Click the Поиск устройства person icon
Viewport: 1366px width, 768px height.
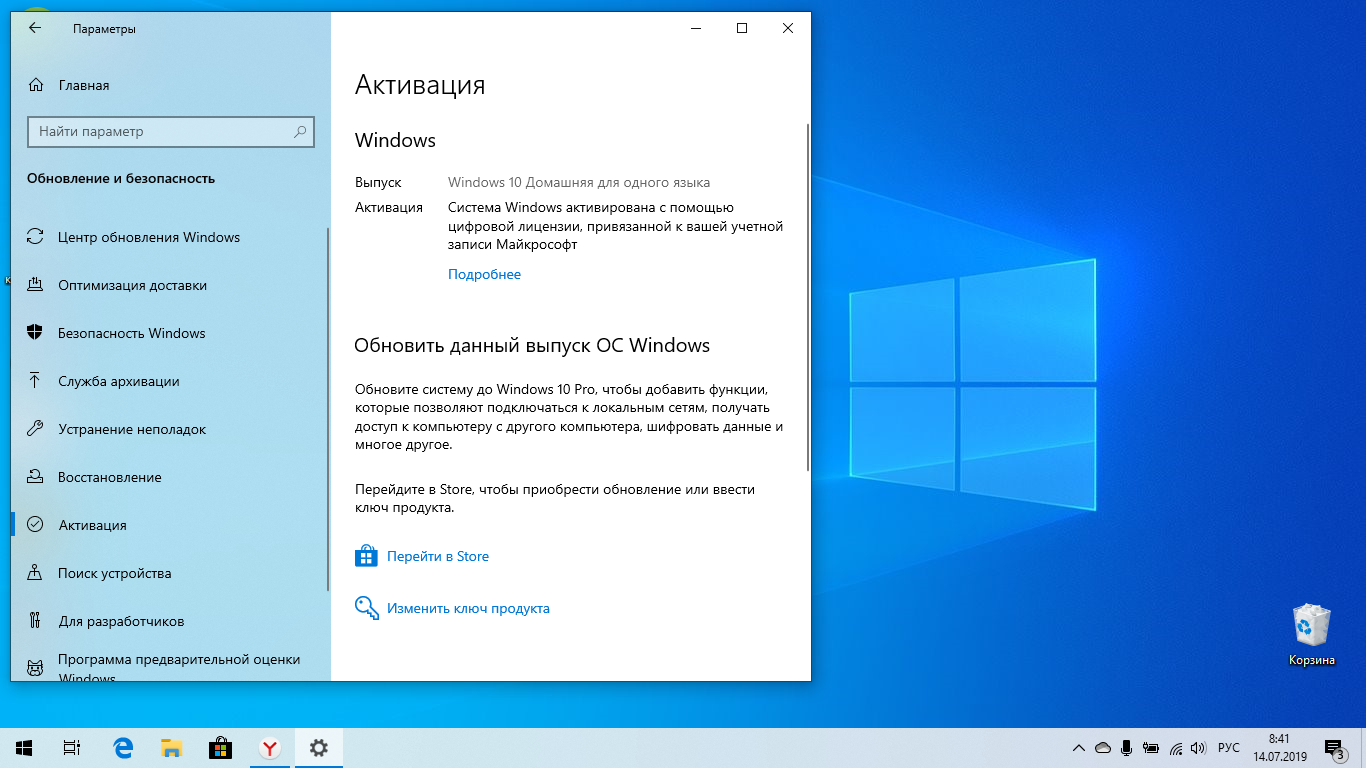pos(35,573)
